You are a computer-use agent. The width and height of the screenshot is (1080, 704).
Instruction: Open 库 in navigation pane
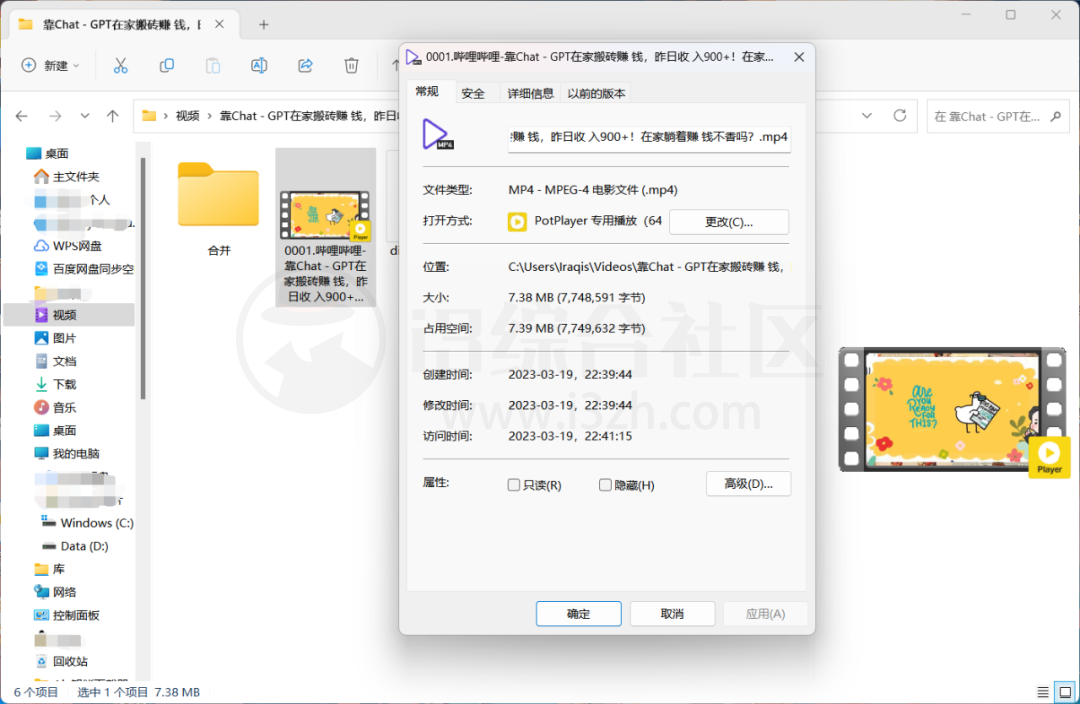pos(50,569)
